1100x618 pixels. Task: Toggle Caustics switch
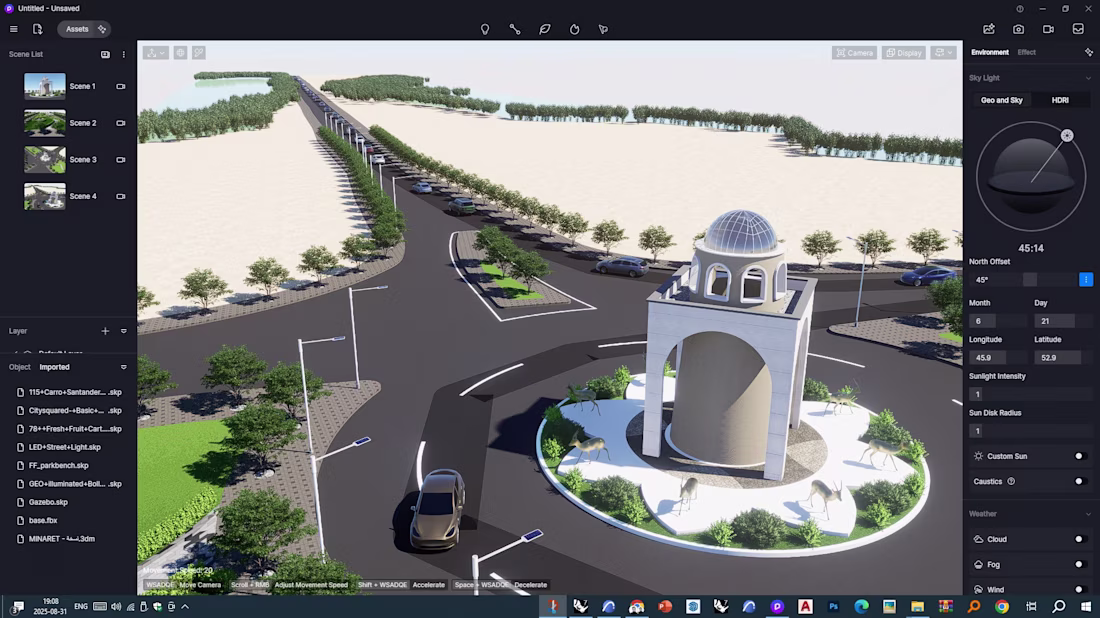pos(1080,482)
